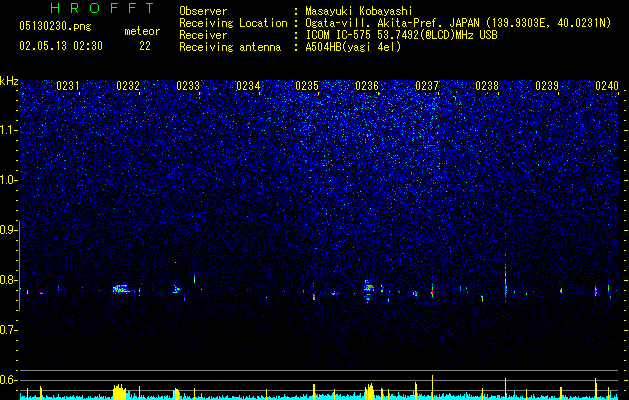The image size is (629, 400).
Task: Click the 0237 time marker
Action: pyautogui.click(x=427, y=86)
